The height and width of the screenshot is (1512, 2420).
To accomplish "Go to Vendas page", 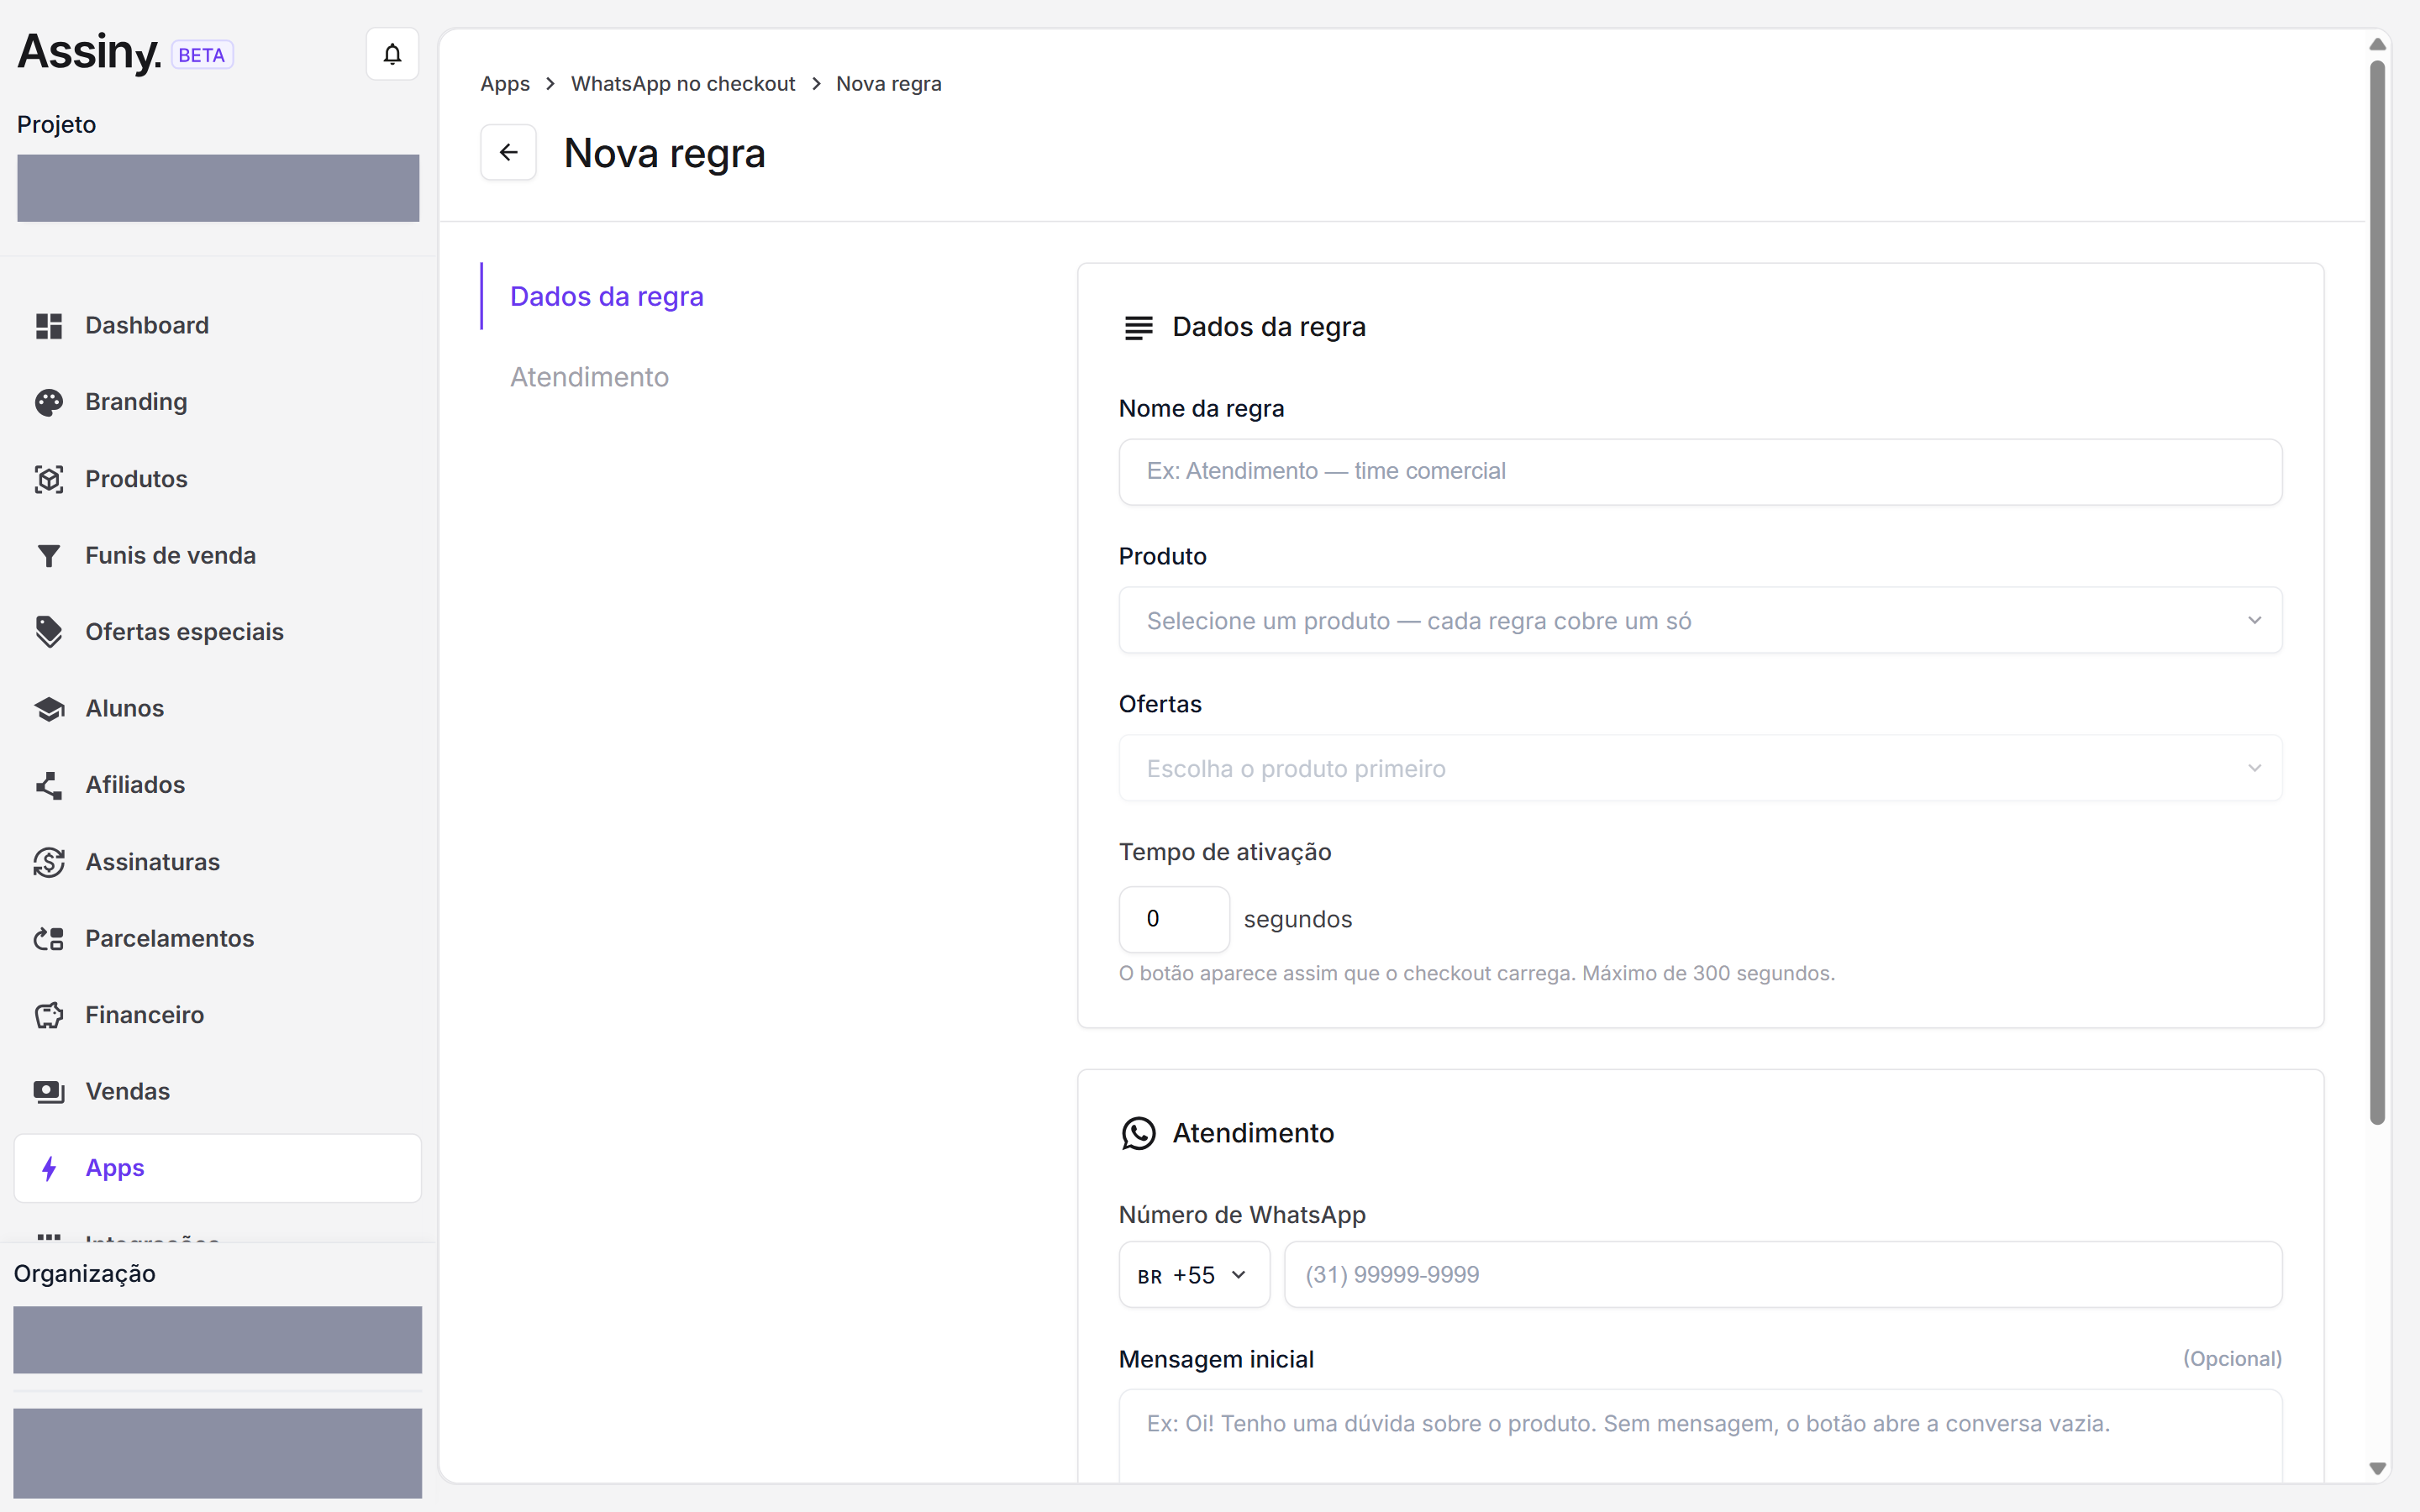I will [x=218, y=1092].
